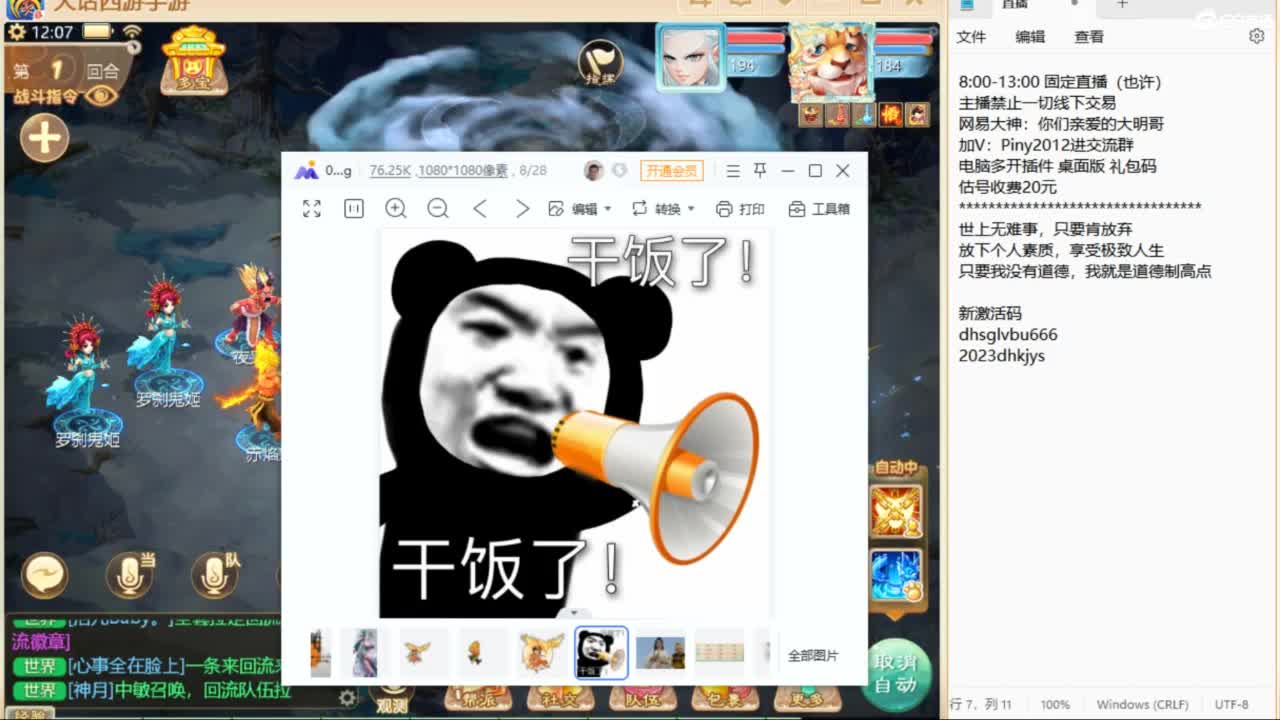Click the 估号收费20元 text line
This screenshot has width=1280, height=720.
tap(1008, 187)
